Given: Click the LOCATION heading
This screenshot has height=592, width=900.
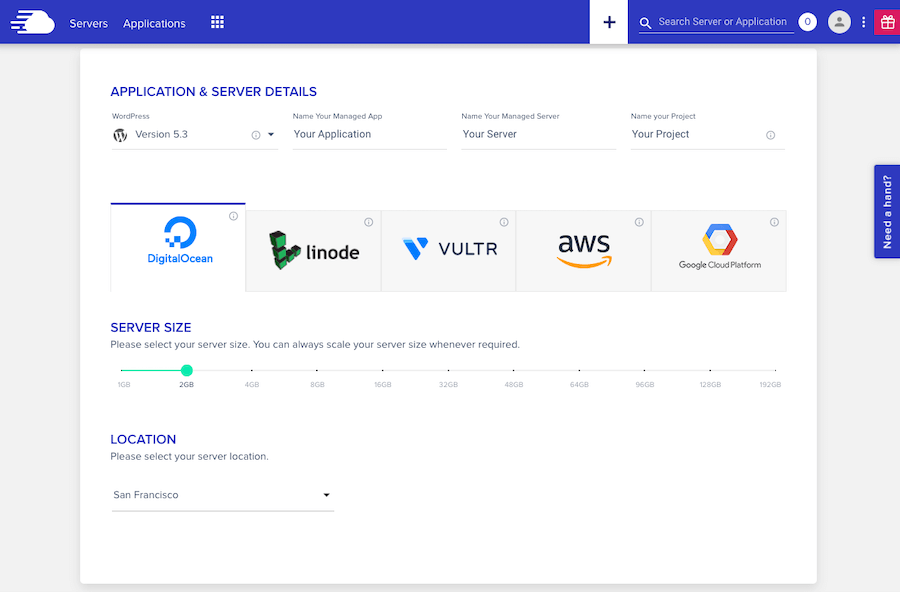Looking at the screenshot, I should pyautogui.click(x=143, y=440).
